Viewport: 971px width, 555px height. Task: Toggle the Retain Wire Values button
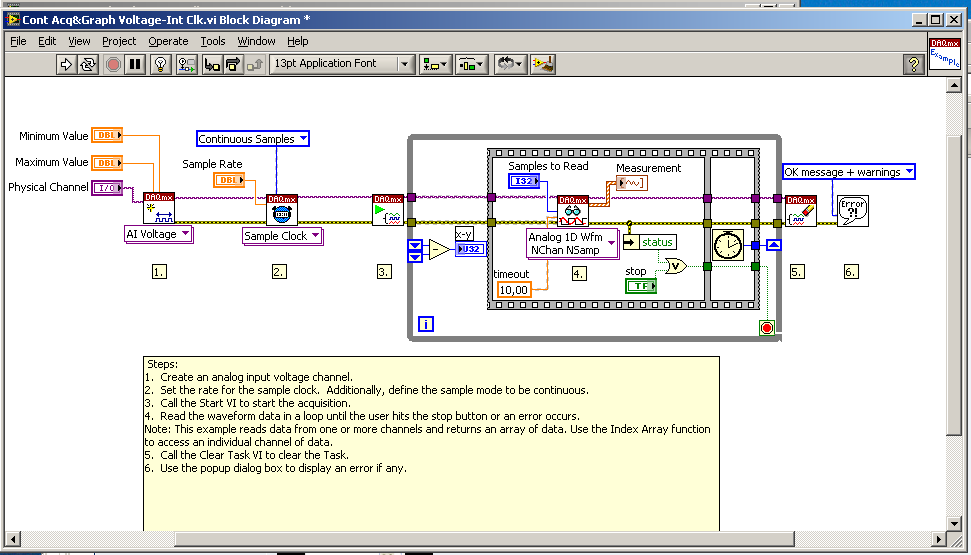pyautogui.click(x=186, y=64)
